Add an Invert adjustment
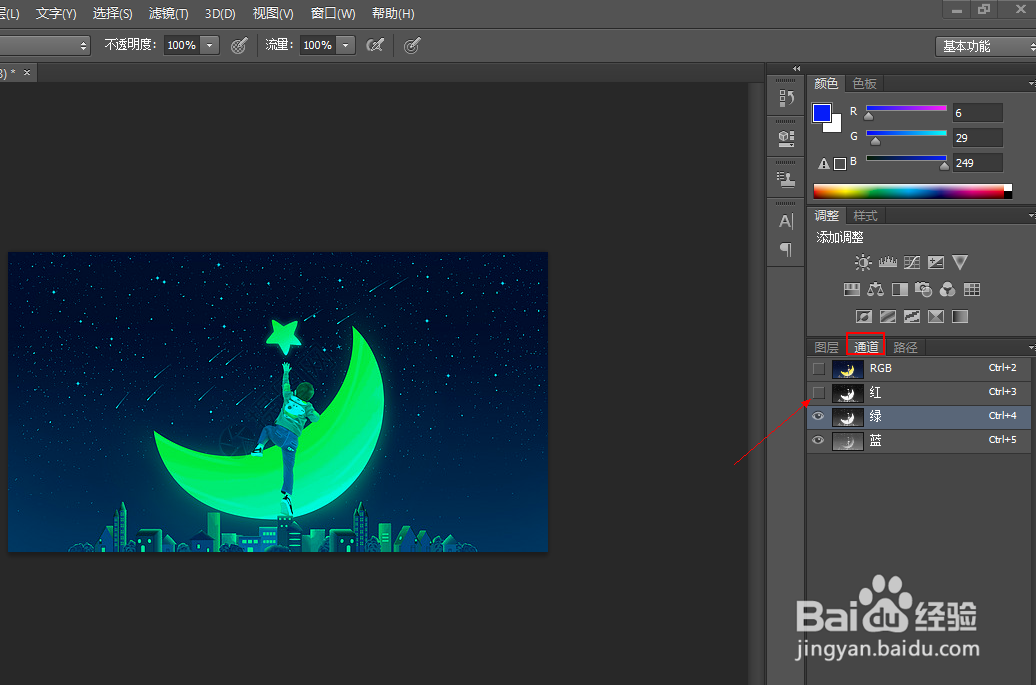This screenshot has width=1036, height=685. 864,316
